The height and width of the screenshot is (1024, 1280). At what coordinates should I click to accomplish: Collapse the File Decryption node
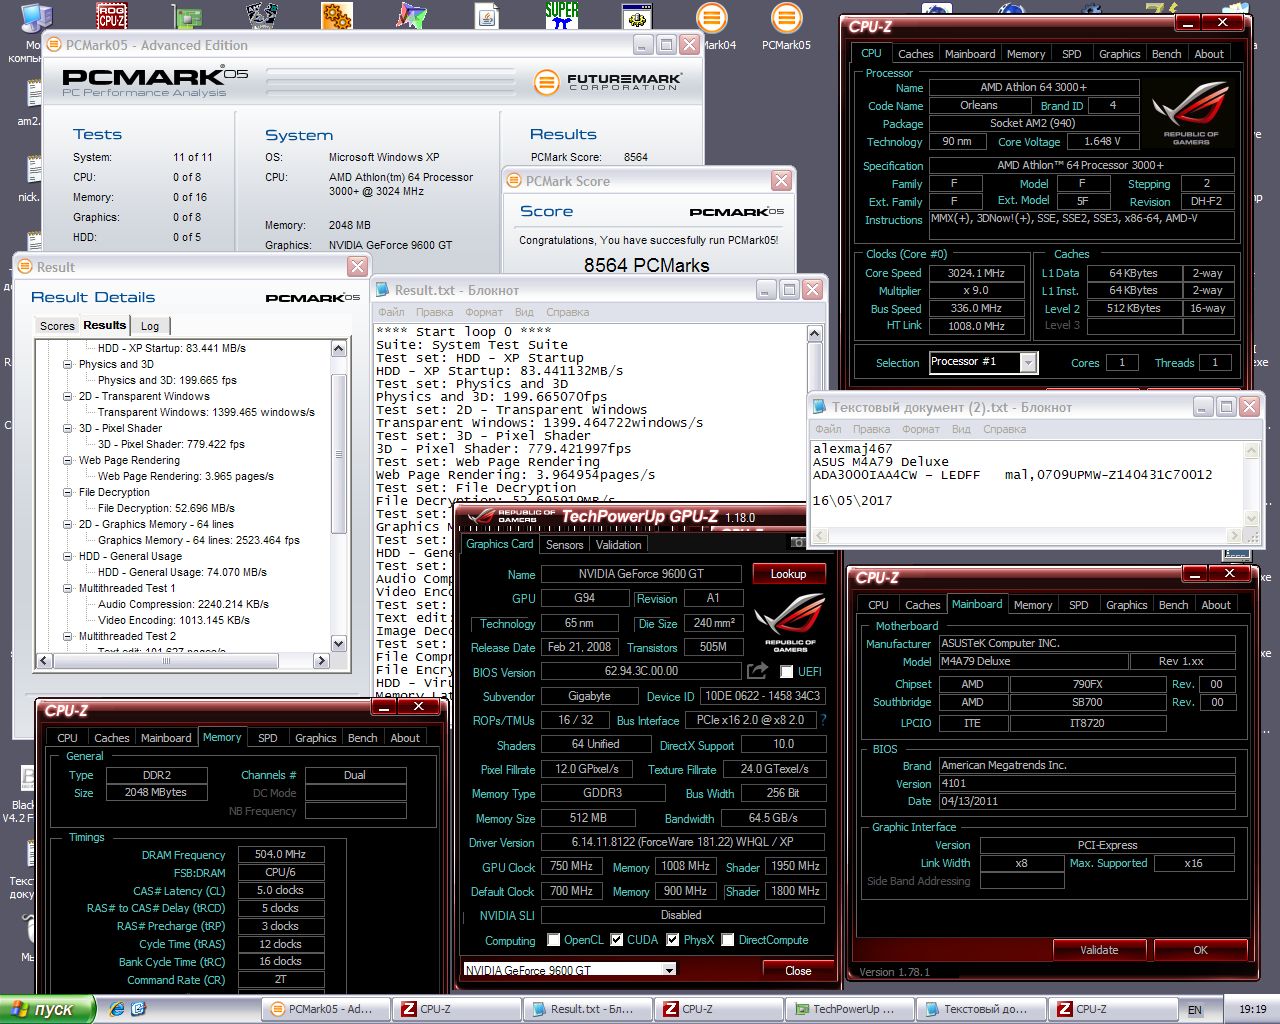point(67,492)
